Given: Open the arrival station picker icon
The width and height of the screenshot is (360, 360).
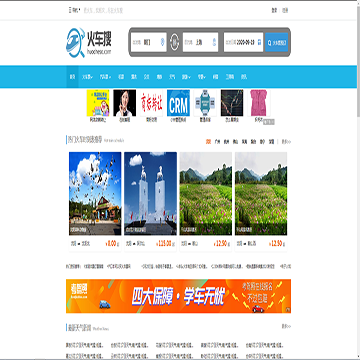Looking at the screenshot, I should point(214,42).
